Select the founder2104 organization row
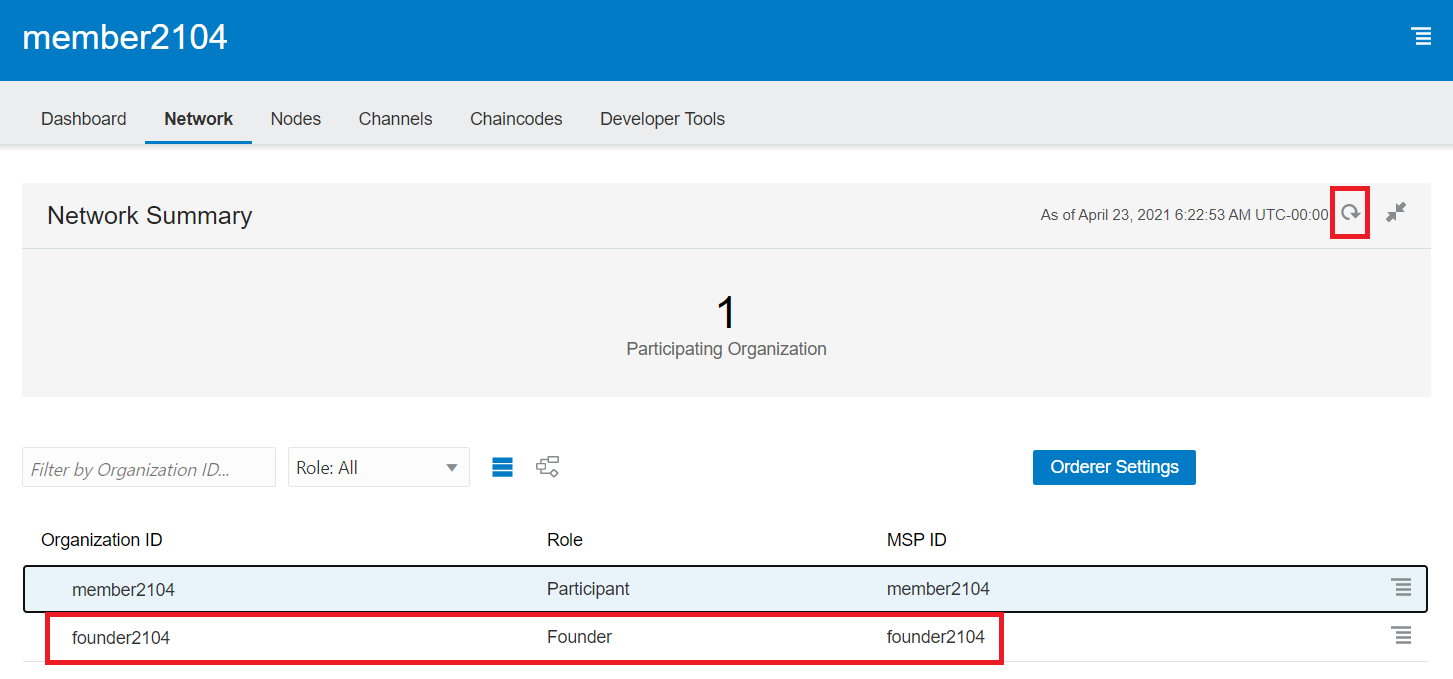1453x679 pixels. [121, 637]
